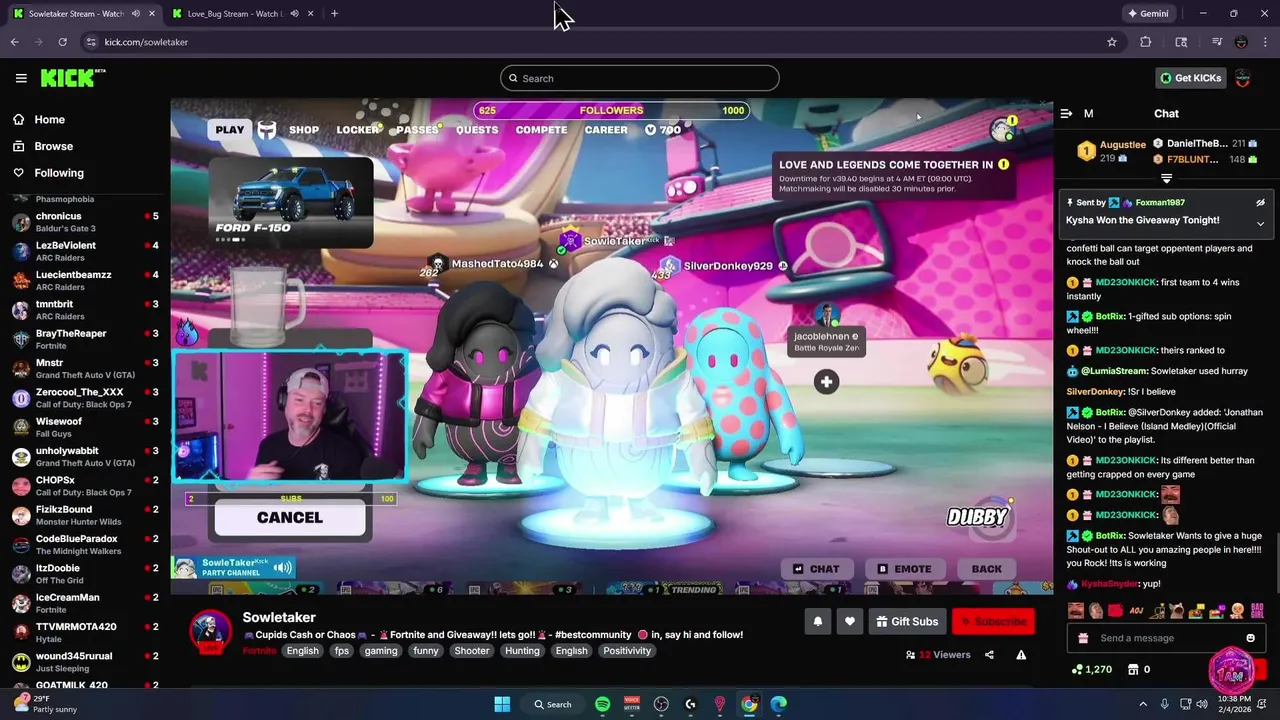
Task: Click Sowletaker channel avatar below video
Action: 211,631
